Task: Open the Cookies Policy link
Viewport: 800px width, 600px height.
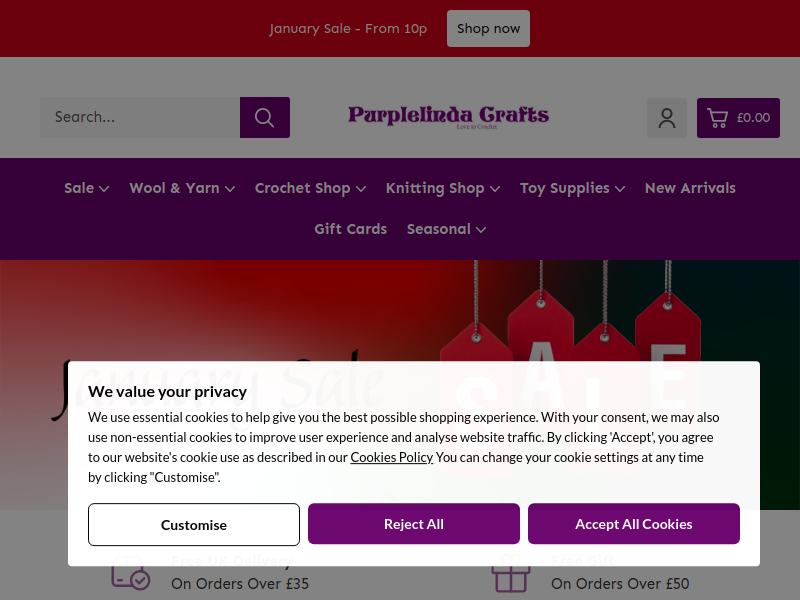Action: click(x=391, y=457)
